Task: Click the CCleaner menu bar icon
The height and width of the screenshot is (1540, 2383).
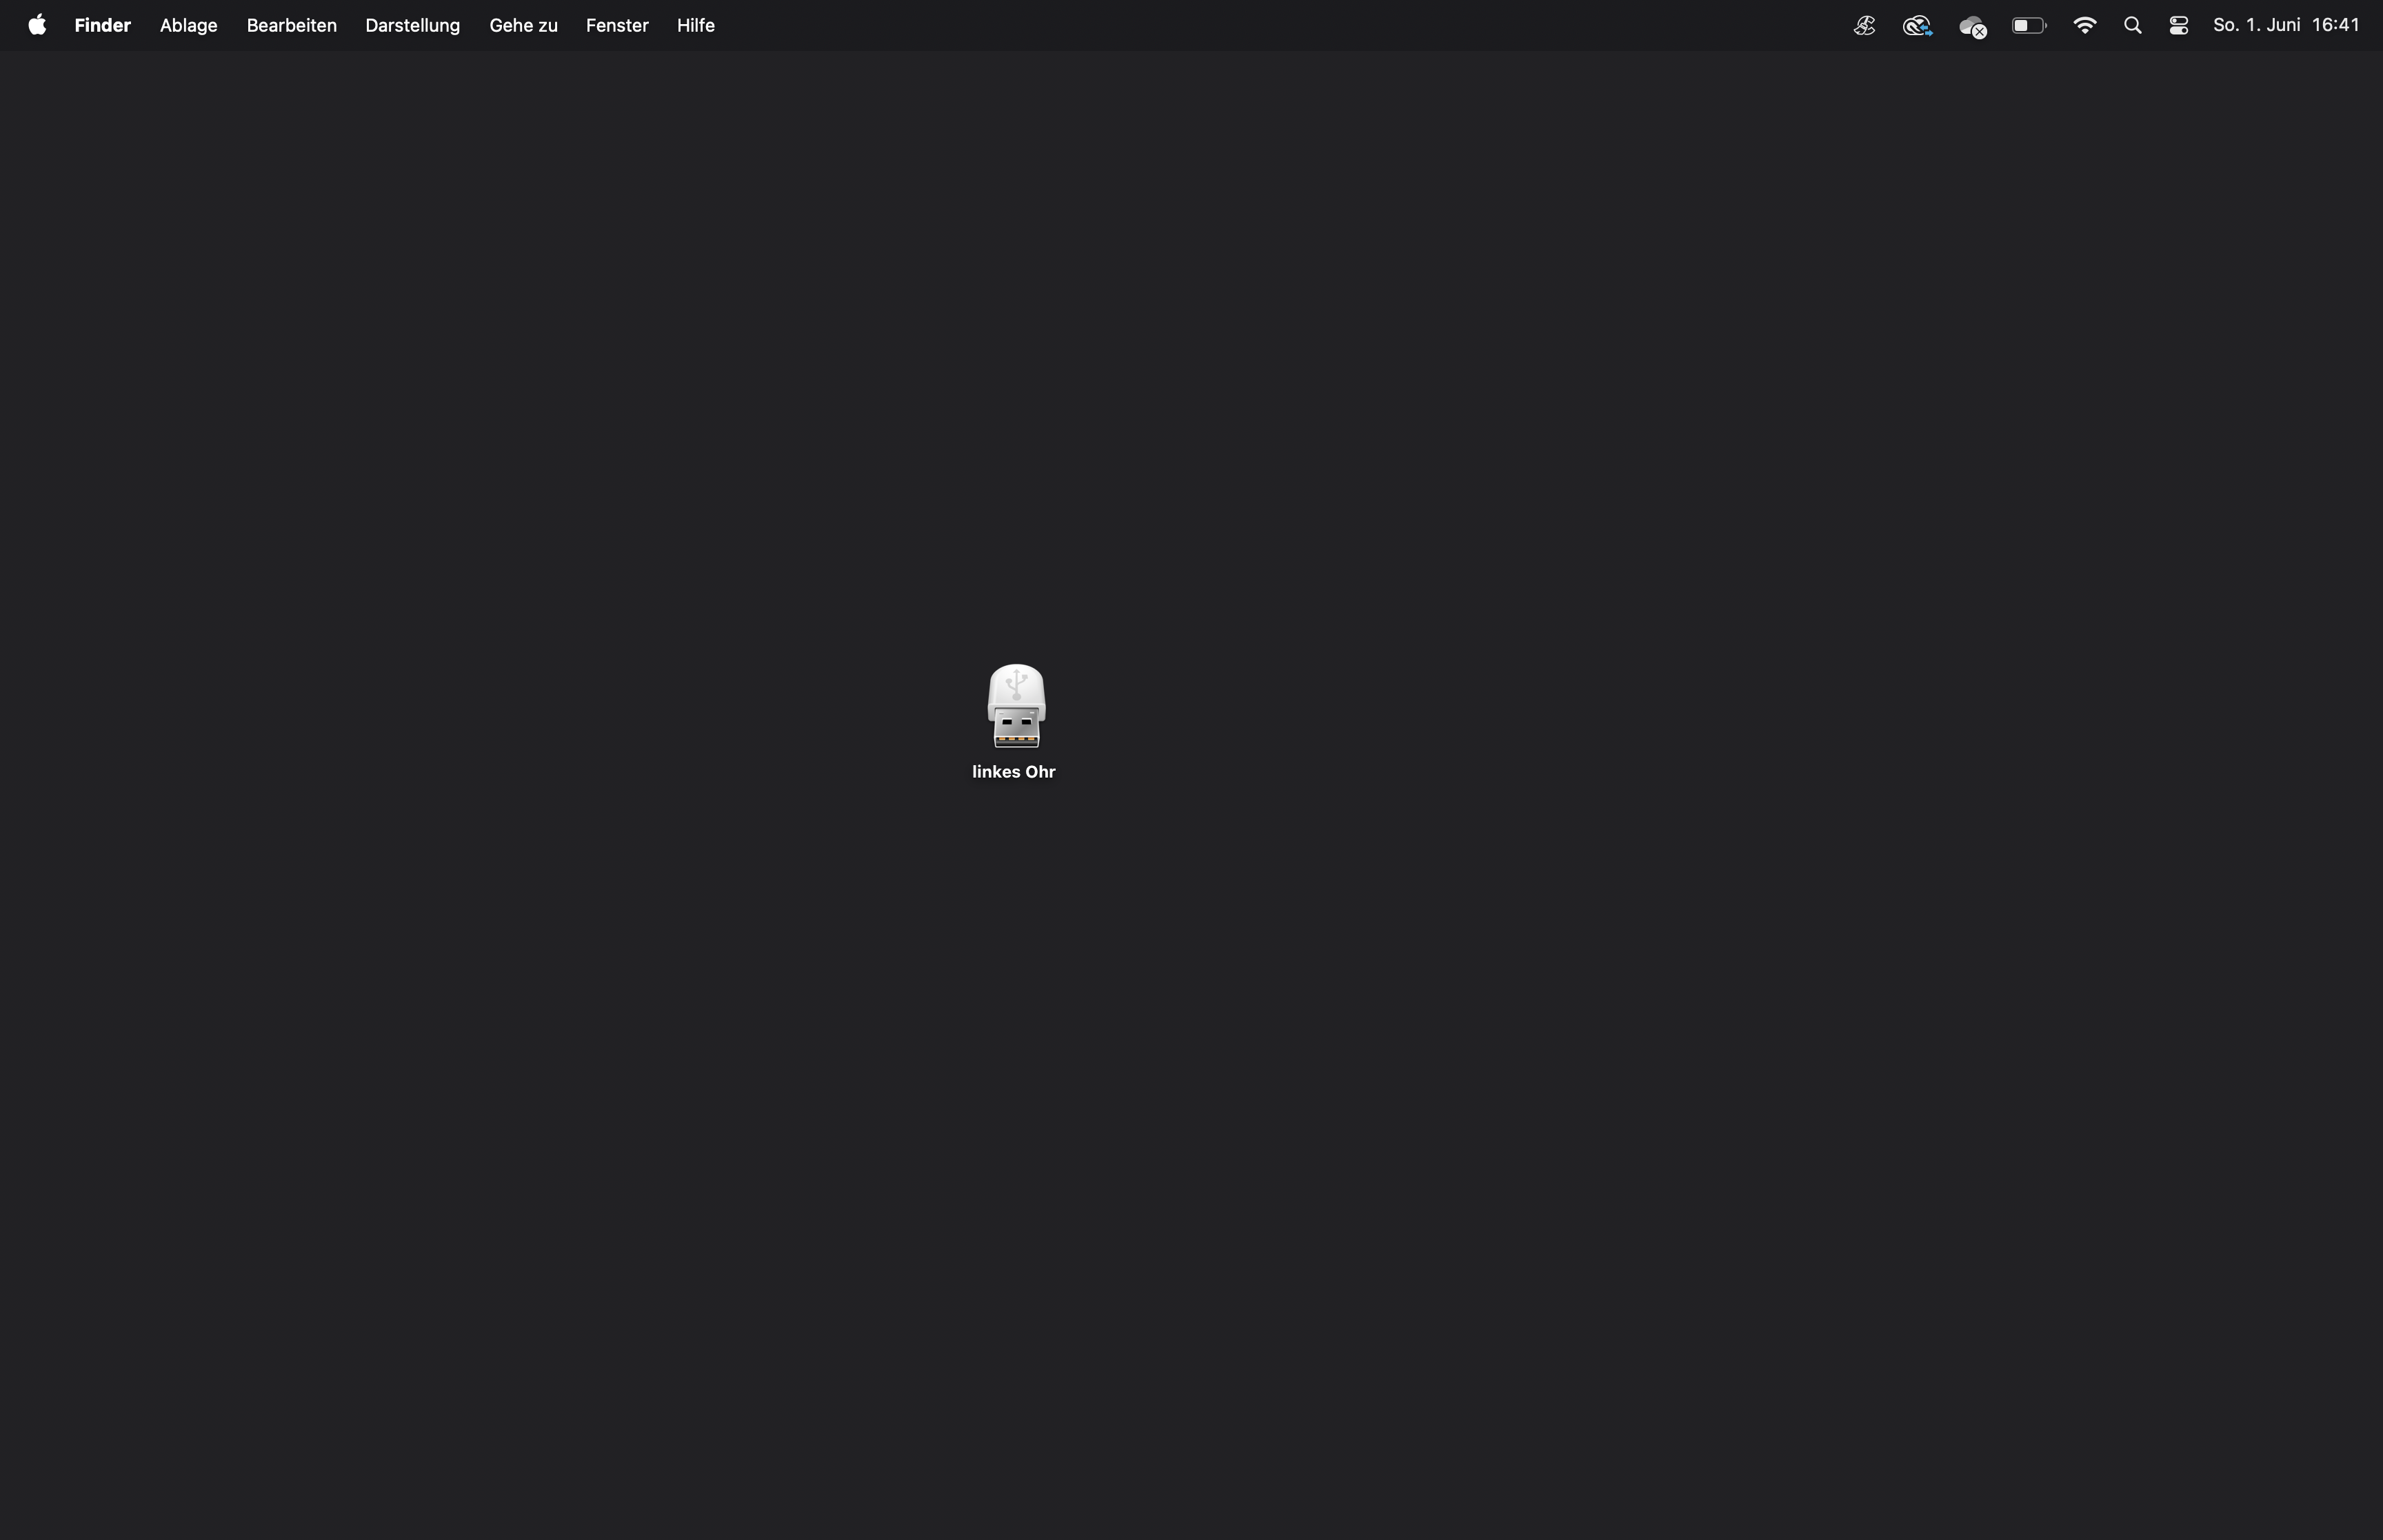Action: click(1864, 26)
